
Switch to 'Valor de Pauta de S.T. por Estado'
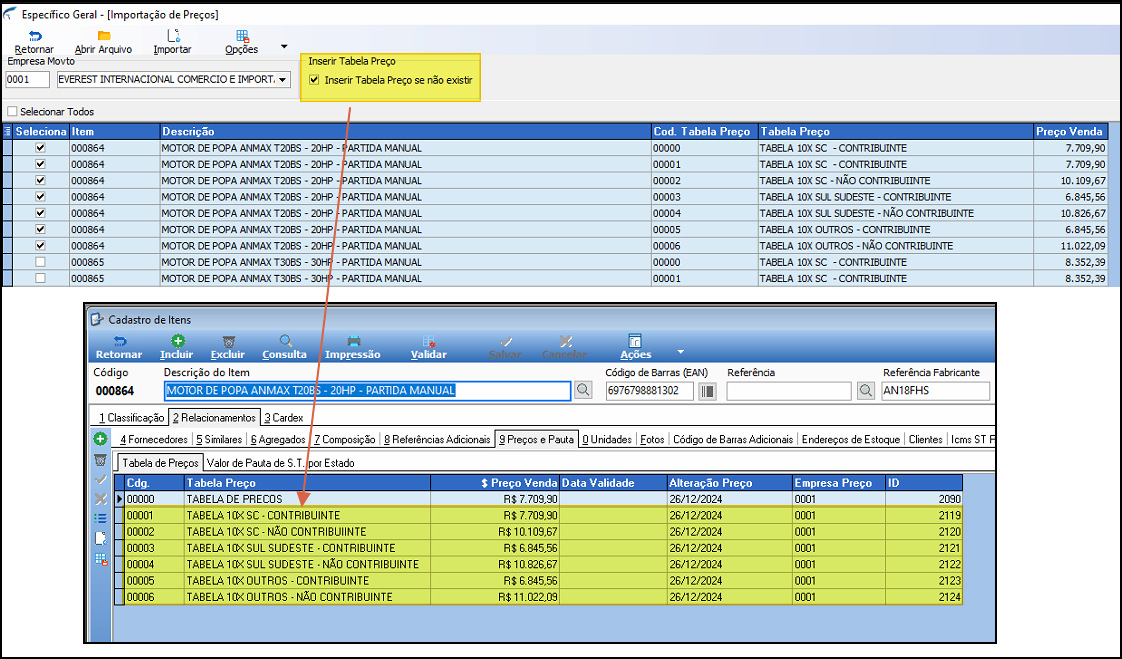click(x=280, y=463)
